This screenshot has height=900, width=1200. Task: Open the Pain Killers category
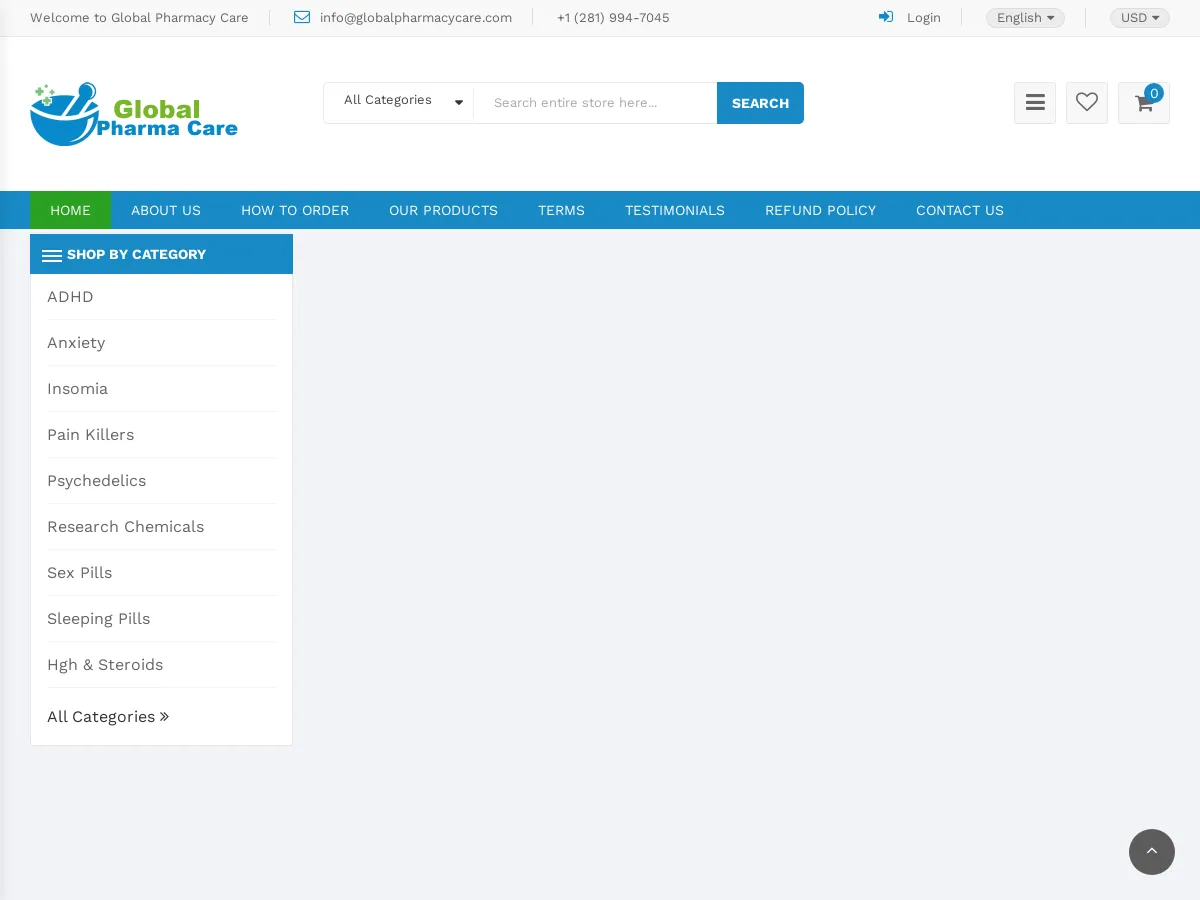(x=91, y=434)
